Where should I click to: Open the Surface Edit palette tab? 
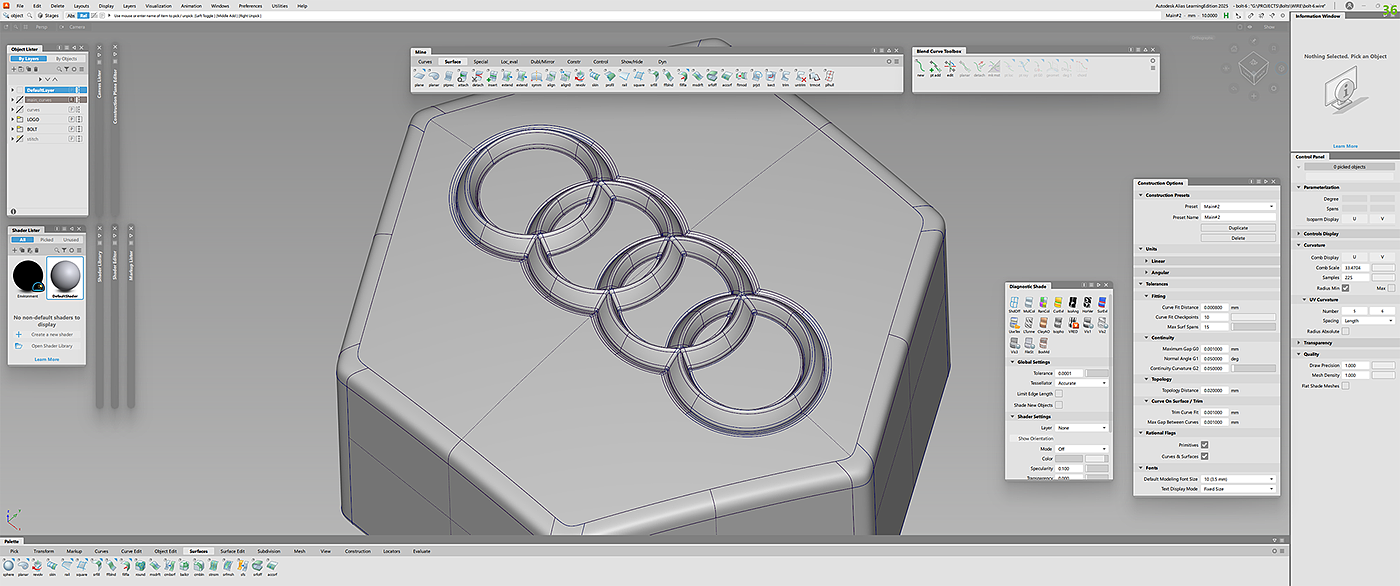[x=232, y=551]
